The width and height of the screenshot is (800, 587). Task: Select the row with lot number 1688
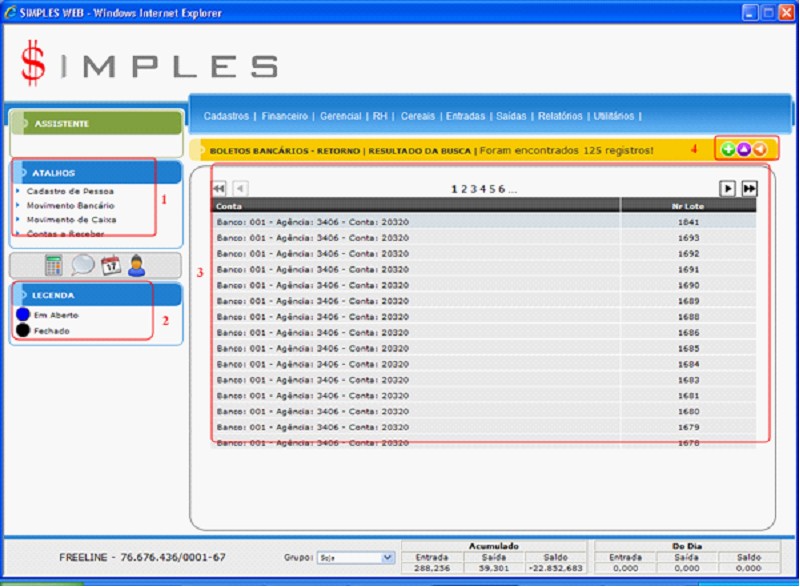click(484, 317)
